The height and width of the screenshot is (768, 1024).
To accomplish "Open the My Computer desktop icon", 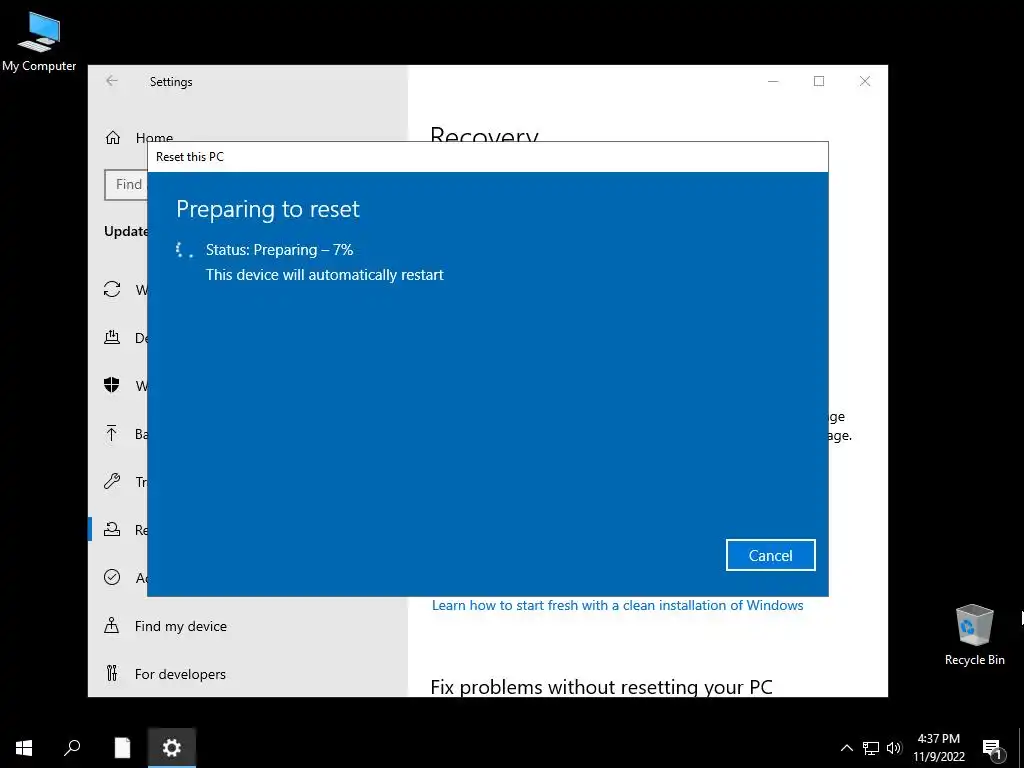I will coord(39,42).
